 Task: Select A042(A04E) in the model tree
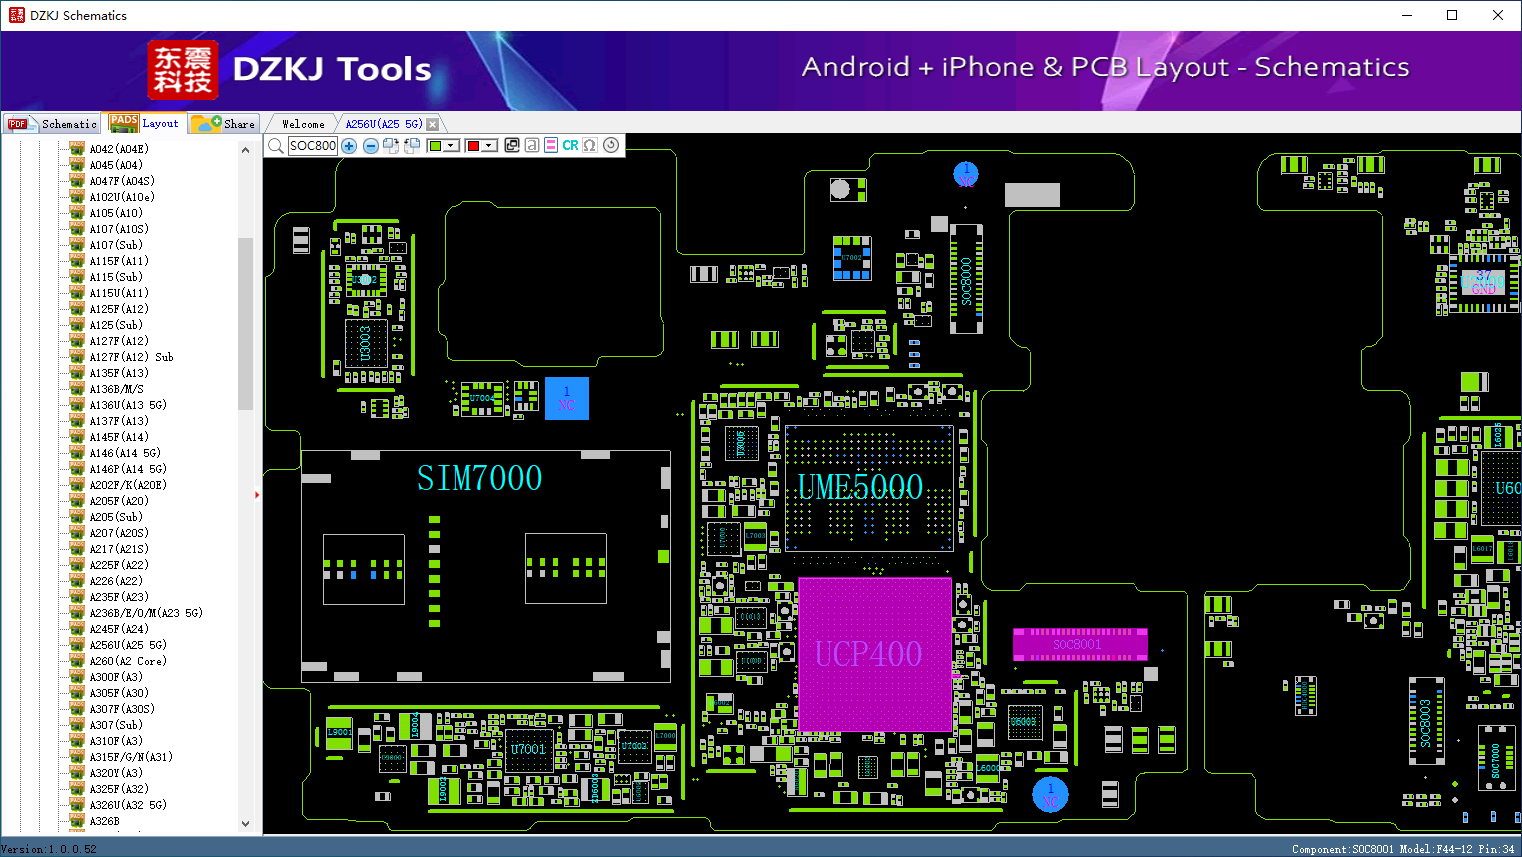click(119, 149)
